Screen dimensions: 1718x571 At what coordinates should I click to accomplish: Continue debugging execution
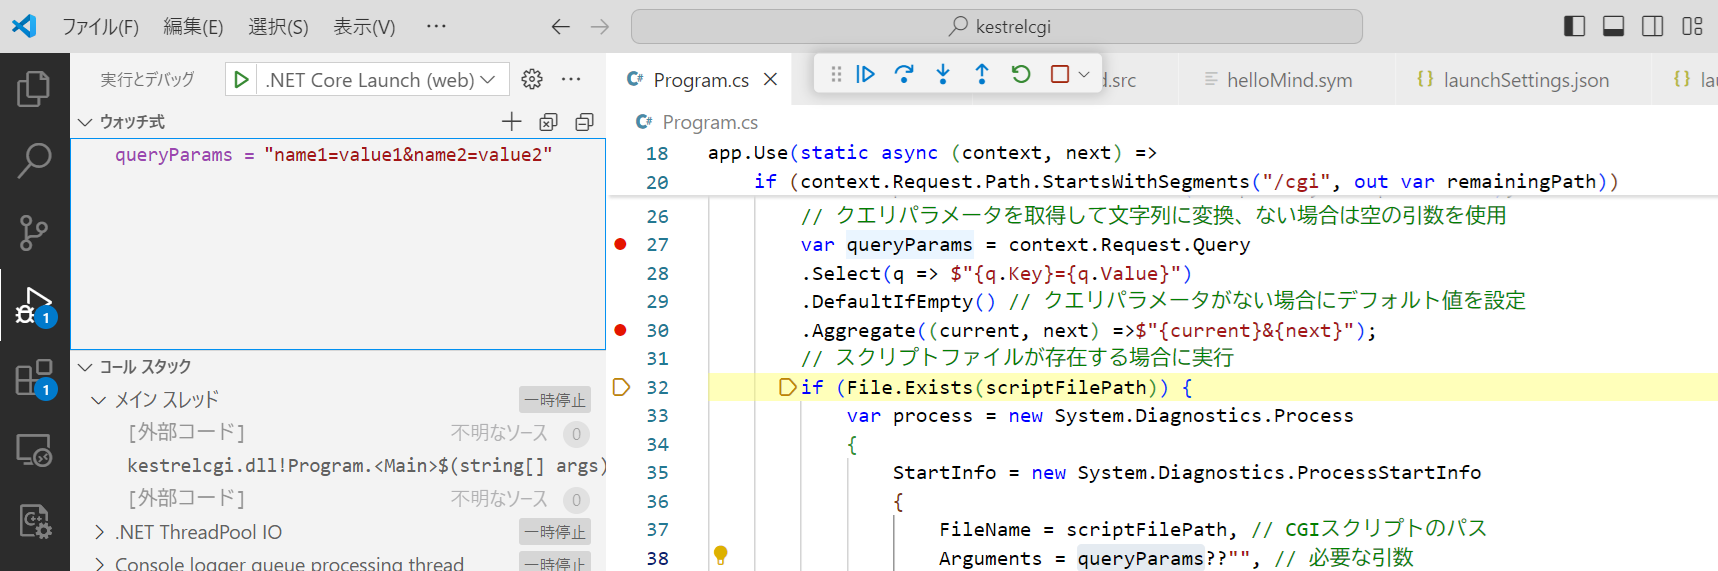coord(866,74)
